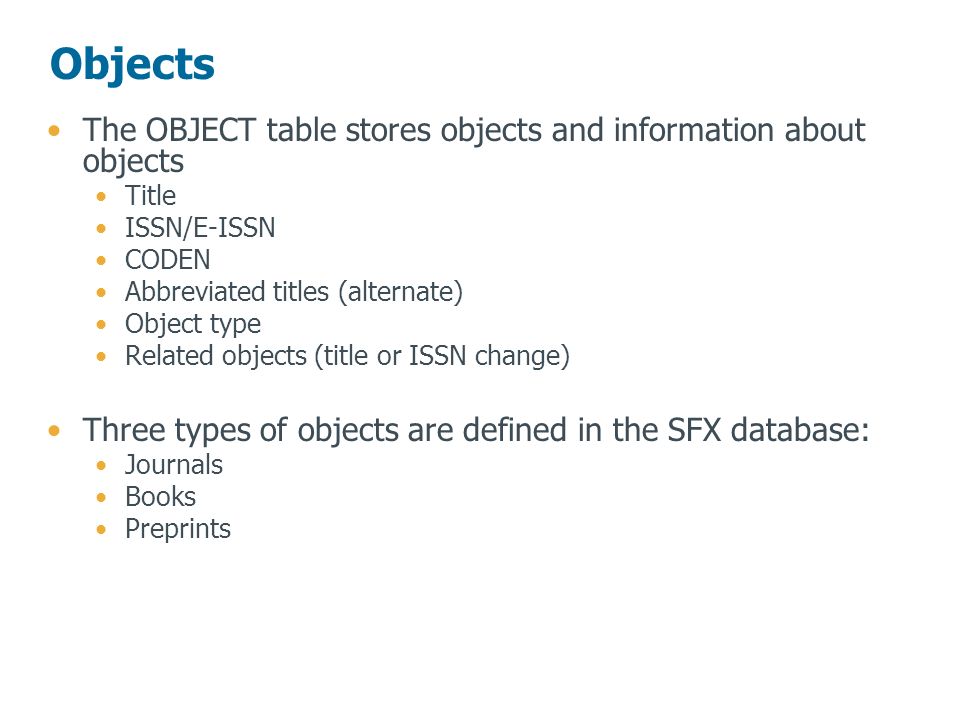Select the ISSN/E-ISSN bullet item
The width and height of the screenshot is (960, 720).
point(200,228)
